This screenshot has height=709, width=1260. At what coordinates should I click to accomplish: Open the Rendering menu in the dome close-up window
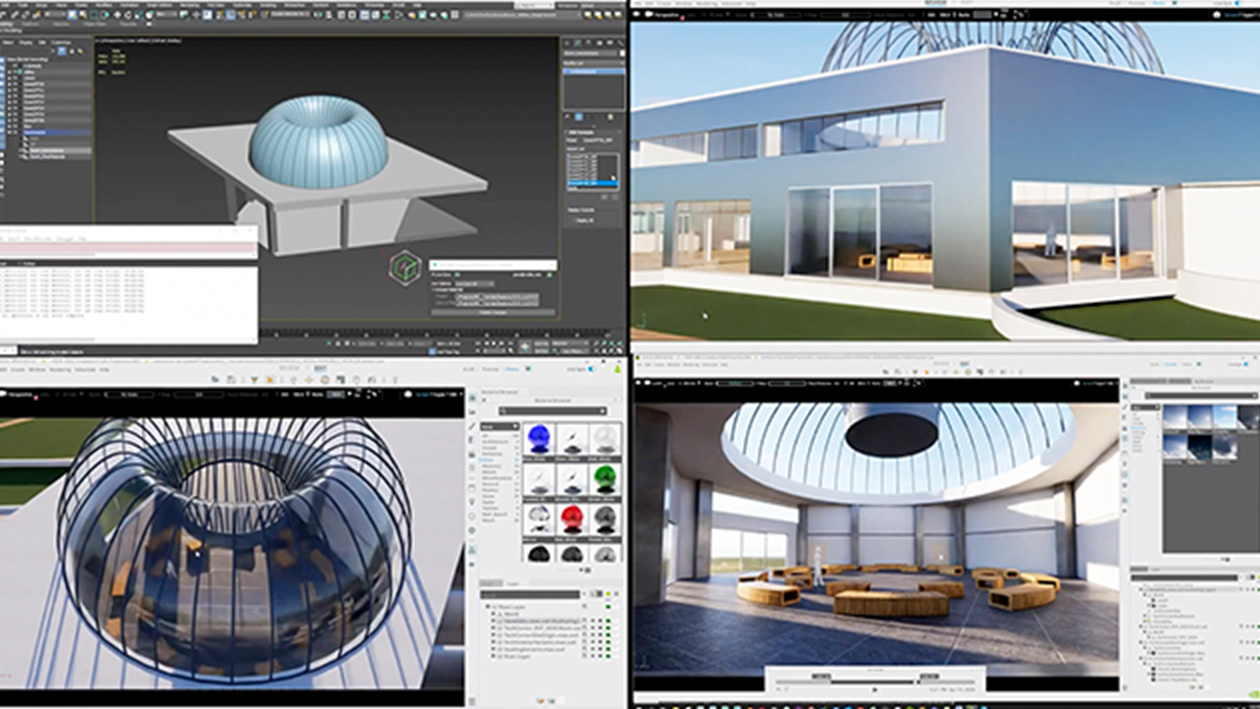pyautogui.click(x=59, y=369)
